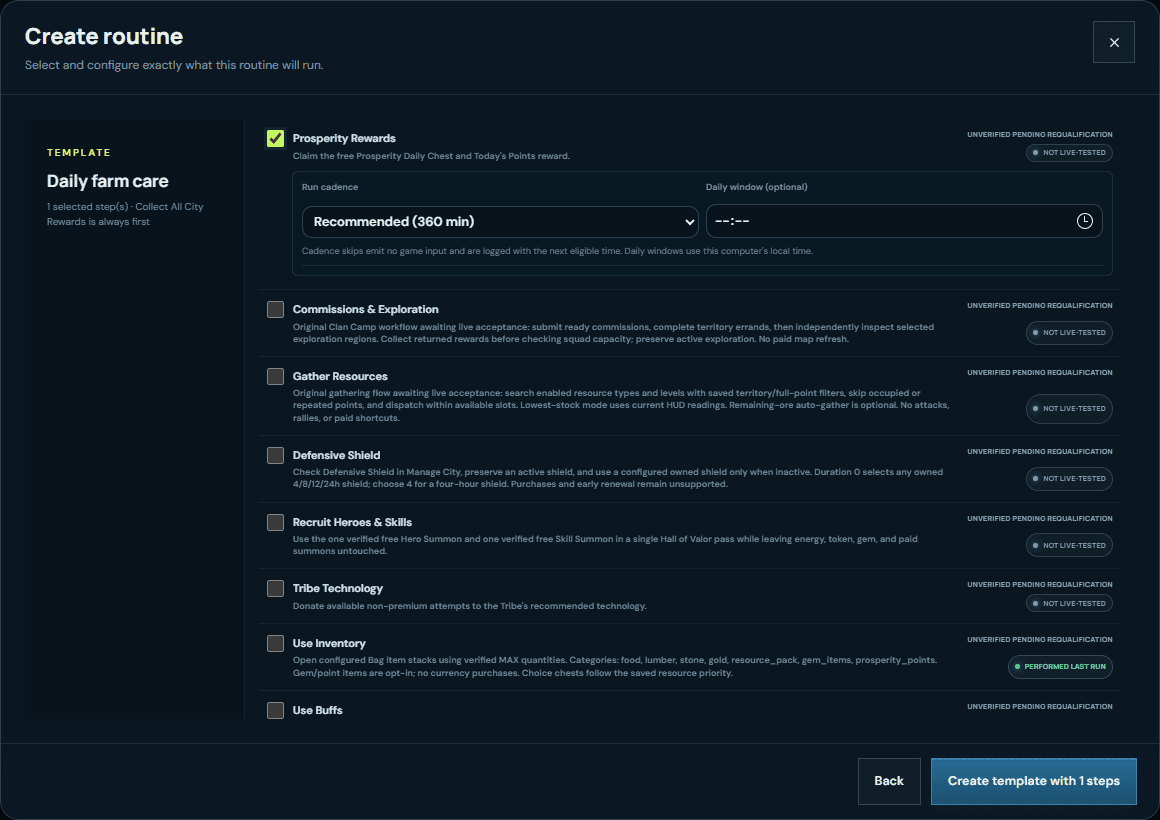The width and height of the screenshot is (1160, 820).
Task: Click Create template with 1 steps
Action: [1033, 781]
